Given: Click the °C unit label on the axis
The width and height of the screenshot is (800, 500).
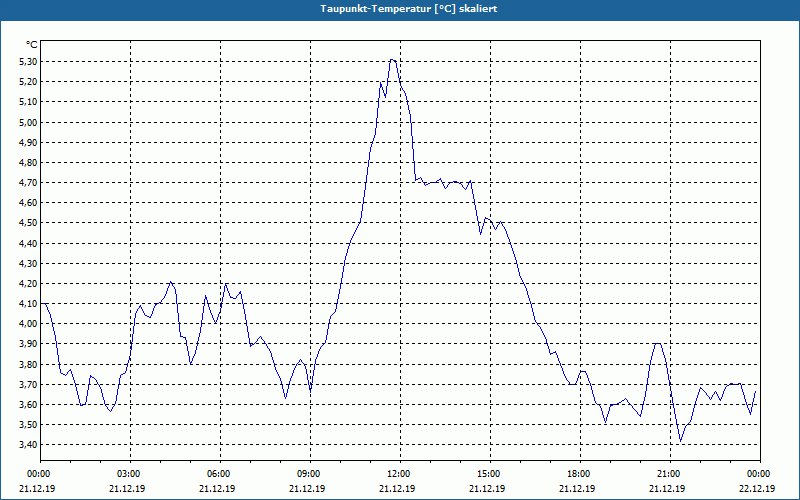Looking at the screenshot, I should 32,45.
